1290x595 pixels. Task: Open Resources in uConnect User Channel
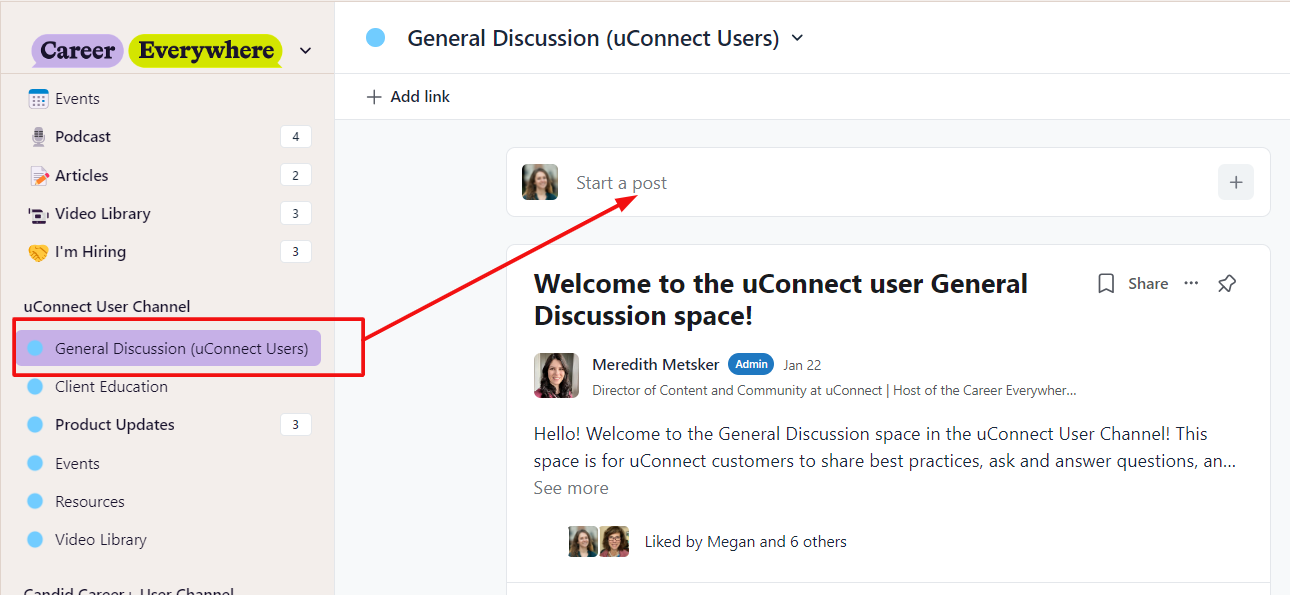[x=90, y=502]
